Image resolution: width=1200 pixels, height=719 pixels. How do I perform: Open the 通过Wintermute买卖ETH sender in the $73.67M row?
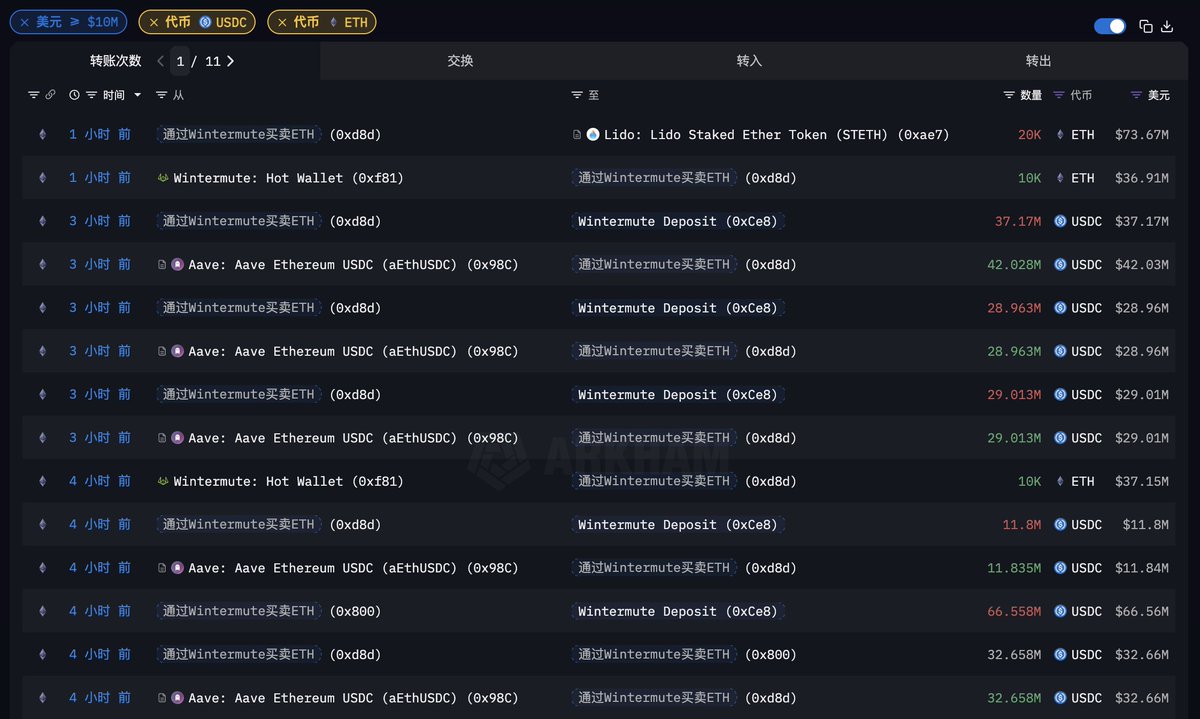tap(239, 135)
